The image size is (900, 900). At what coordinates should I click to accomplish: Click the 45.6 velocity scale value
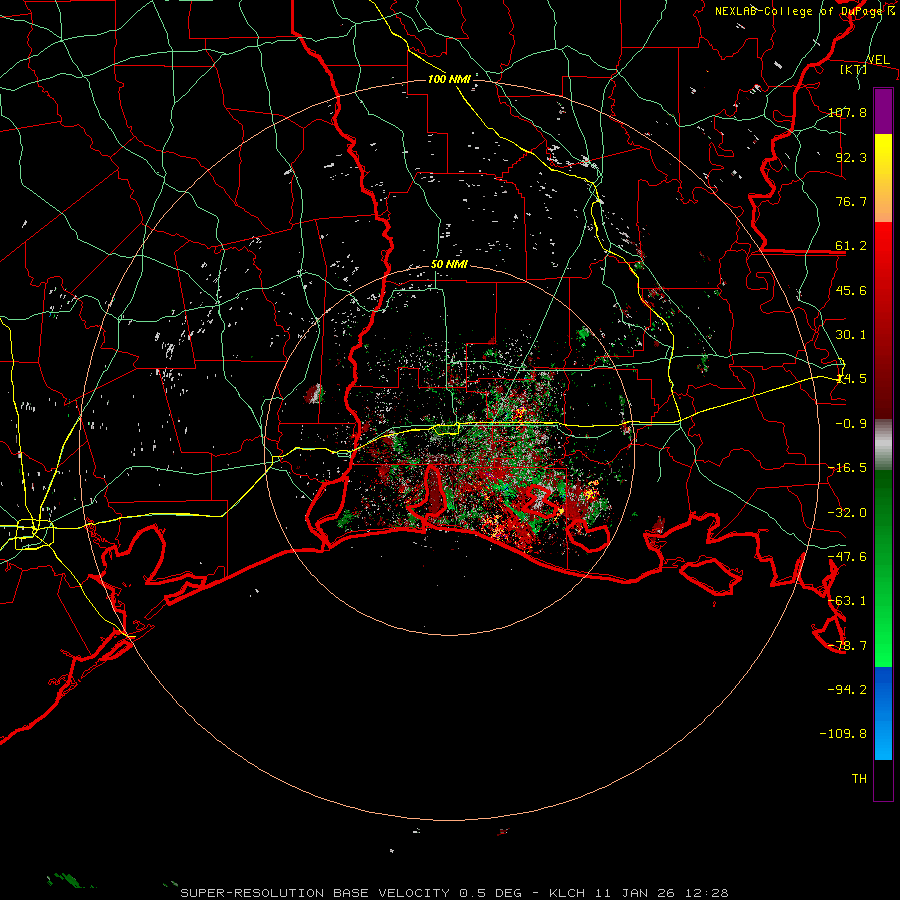tap(851, 290)
